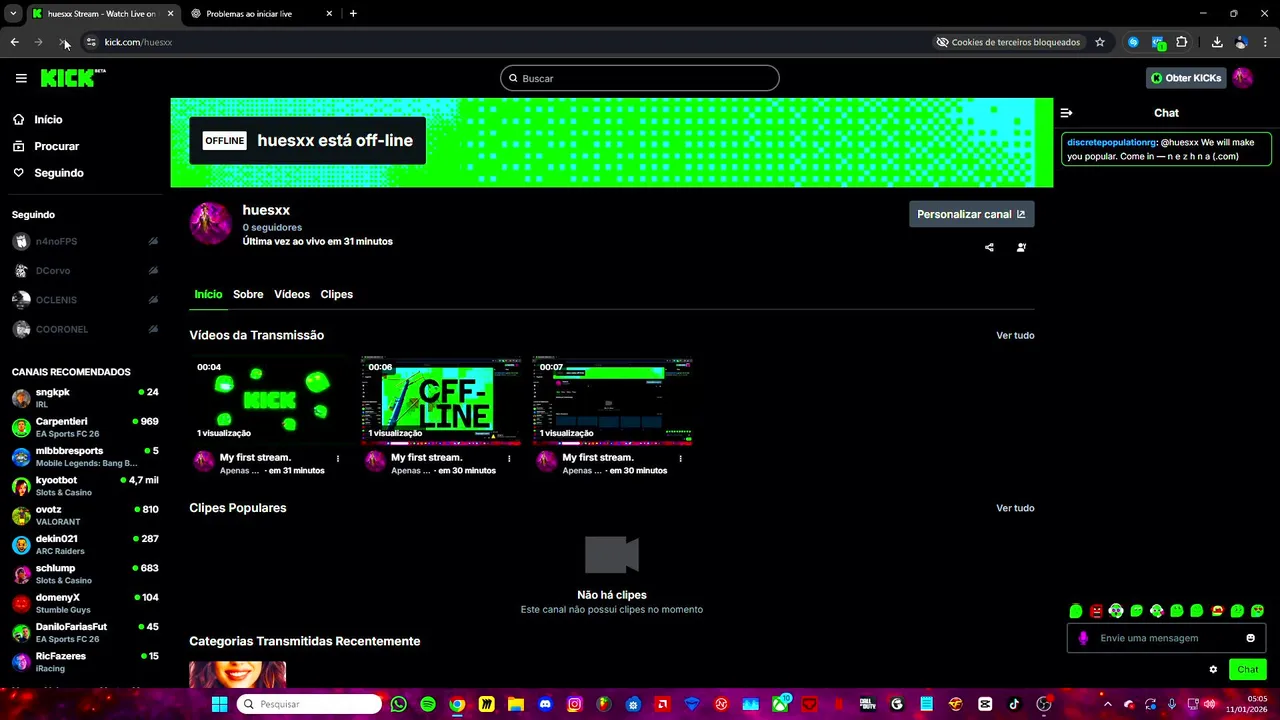Send message with green Chat button
Screen dimensions: 1280x720
tap(1247, 669)
